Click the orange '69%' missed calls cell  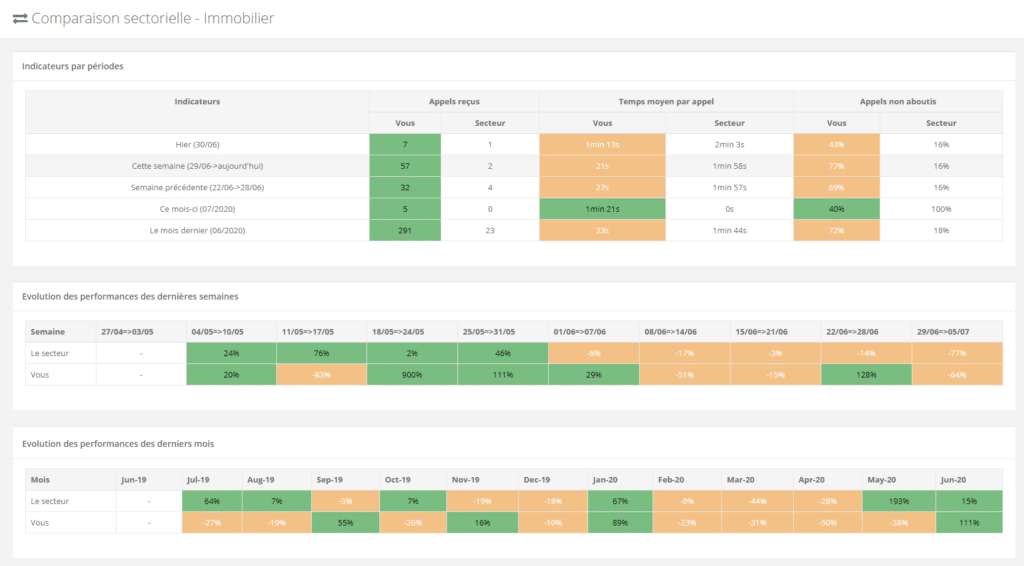(x=837, y=187)
